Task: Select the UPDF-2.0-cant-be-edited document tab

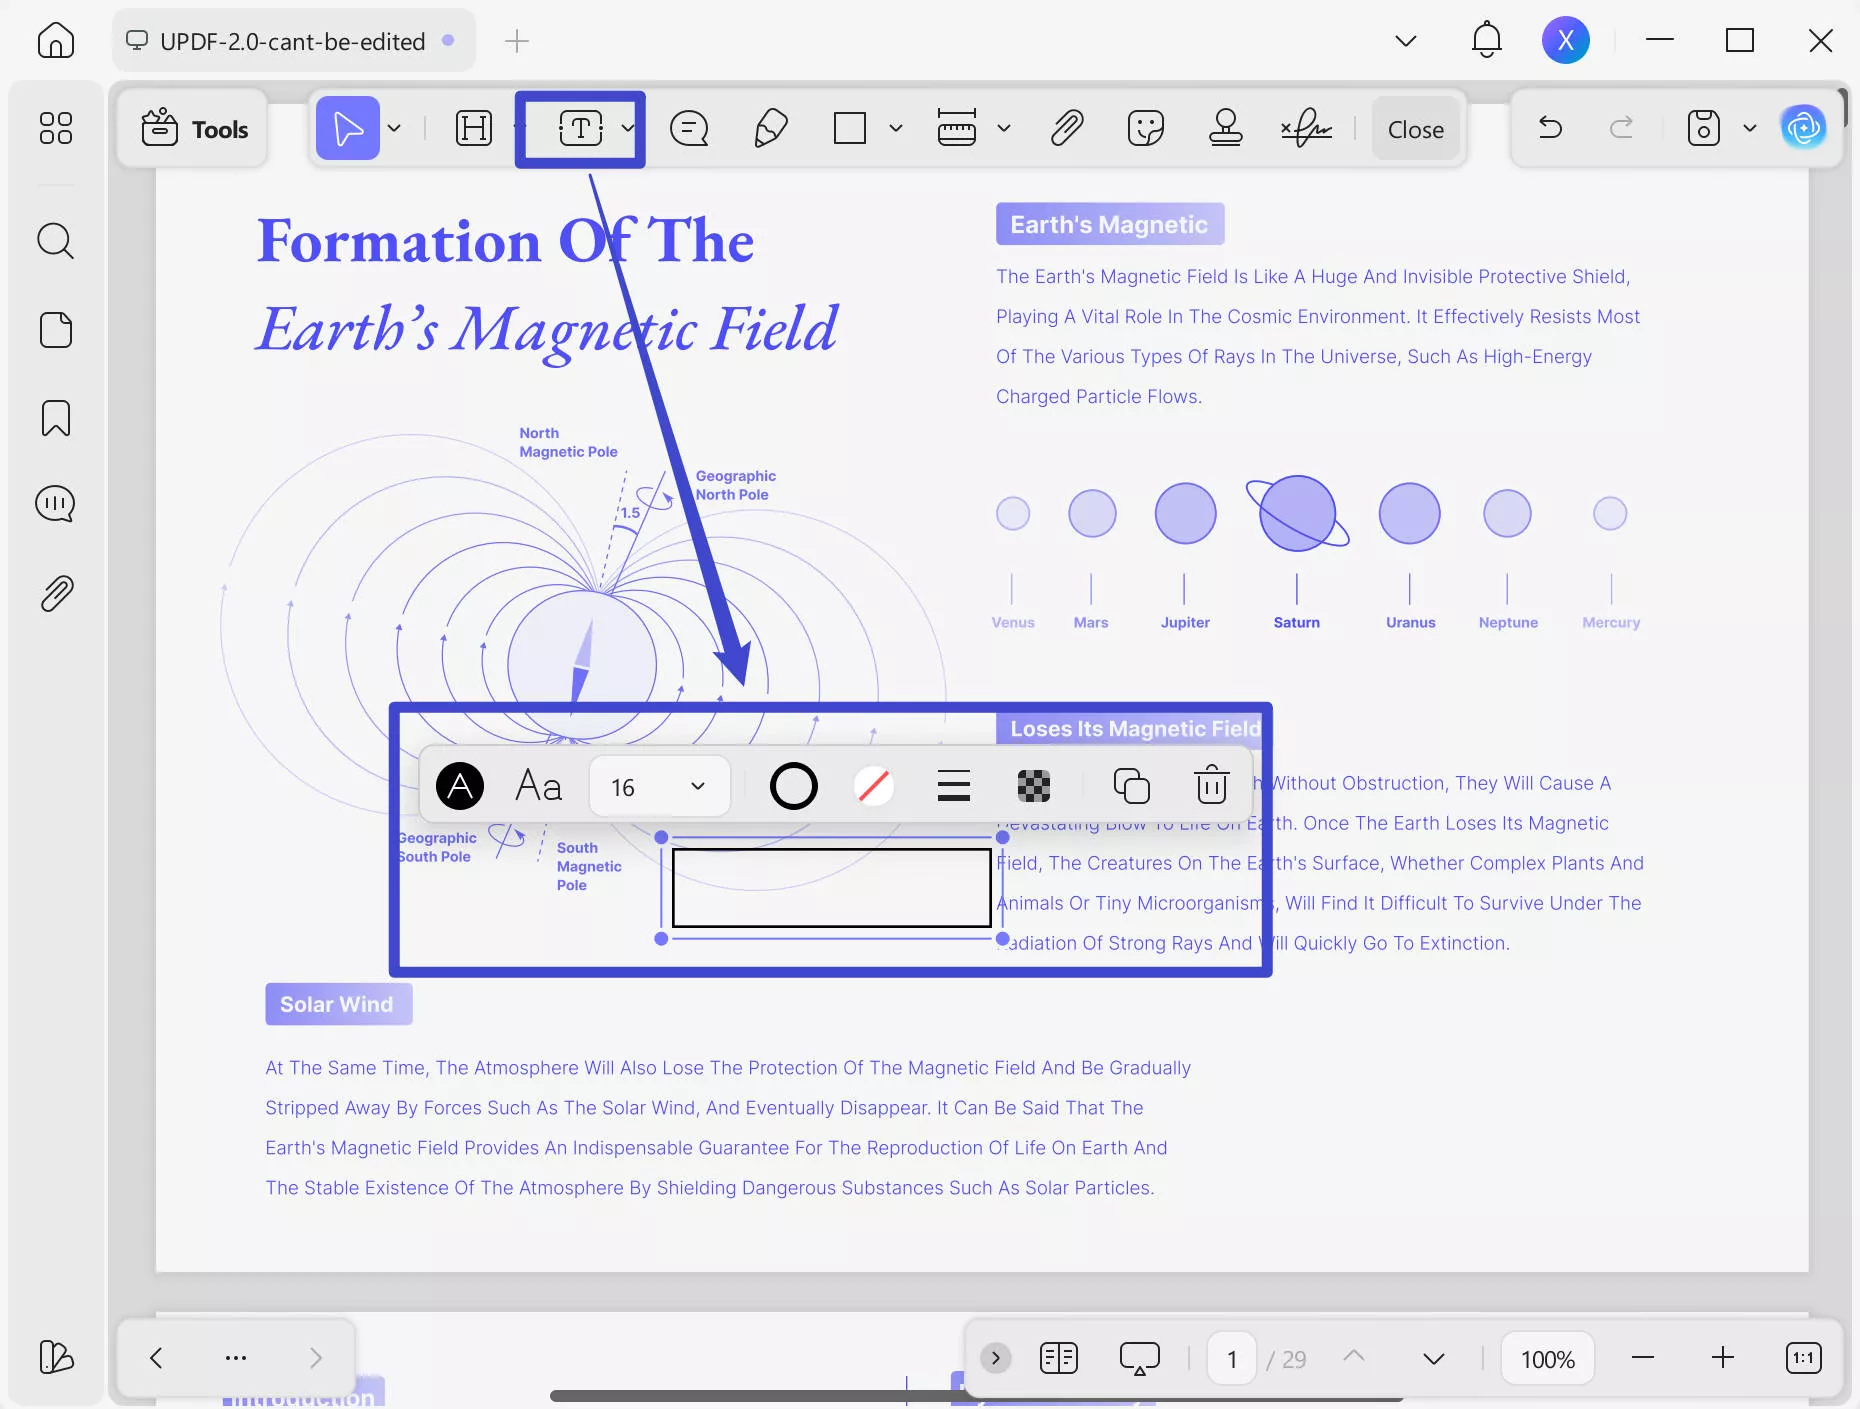Action: 291,41
